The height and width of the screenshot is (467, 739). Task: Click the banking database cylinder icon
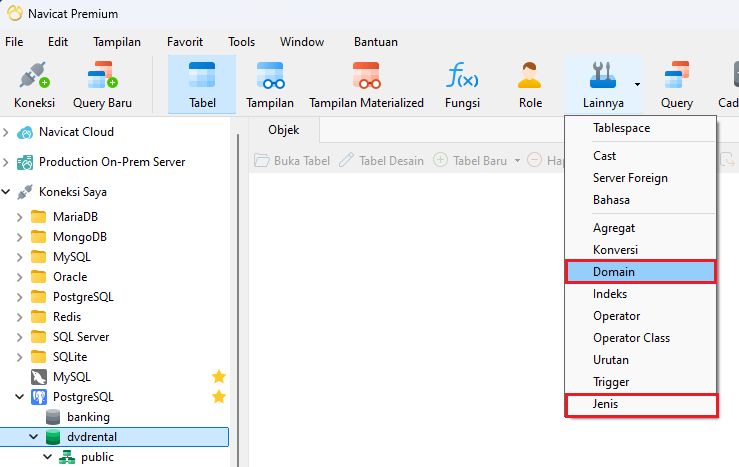coord(53,417)
